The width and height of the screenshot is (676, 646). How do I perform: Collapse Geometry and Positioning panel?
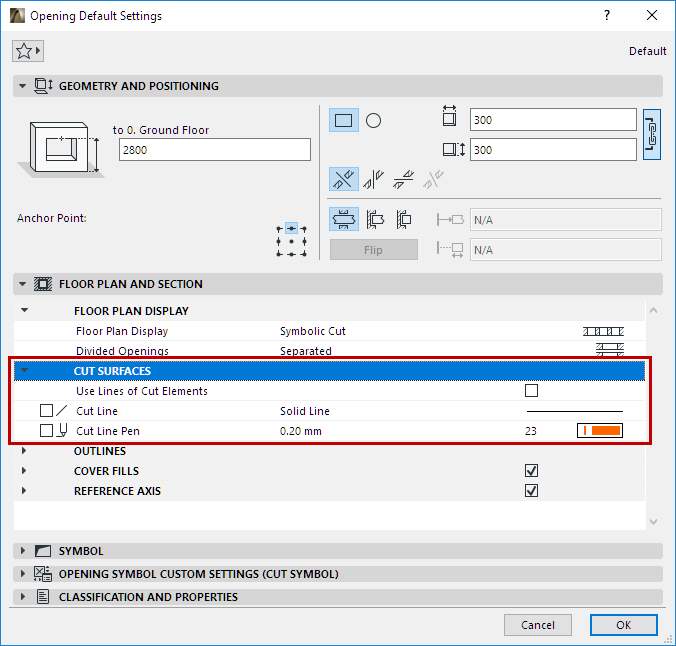[22, 86]
